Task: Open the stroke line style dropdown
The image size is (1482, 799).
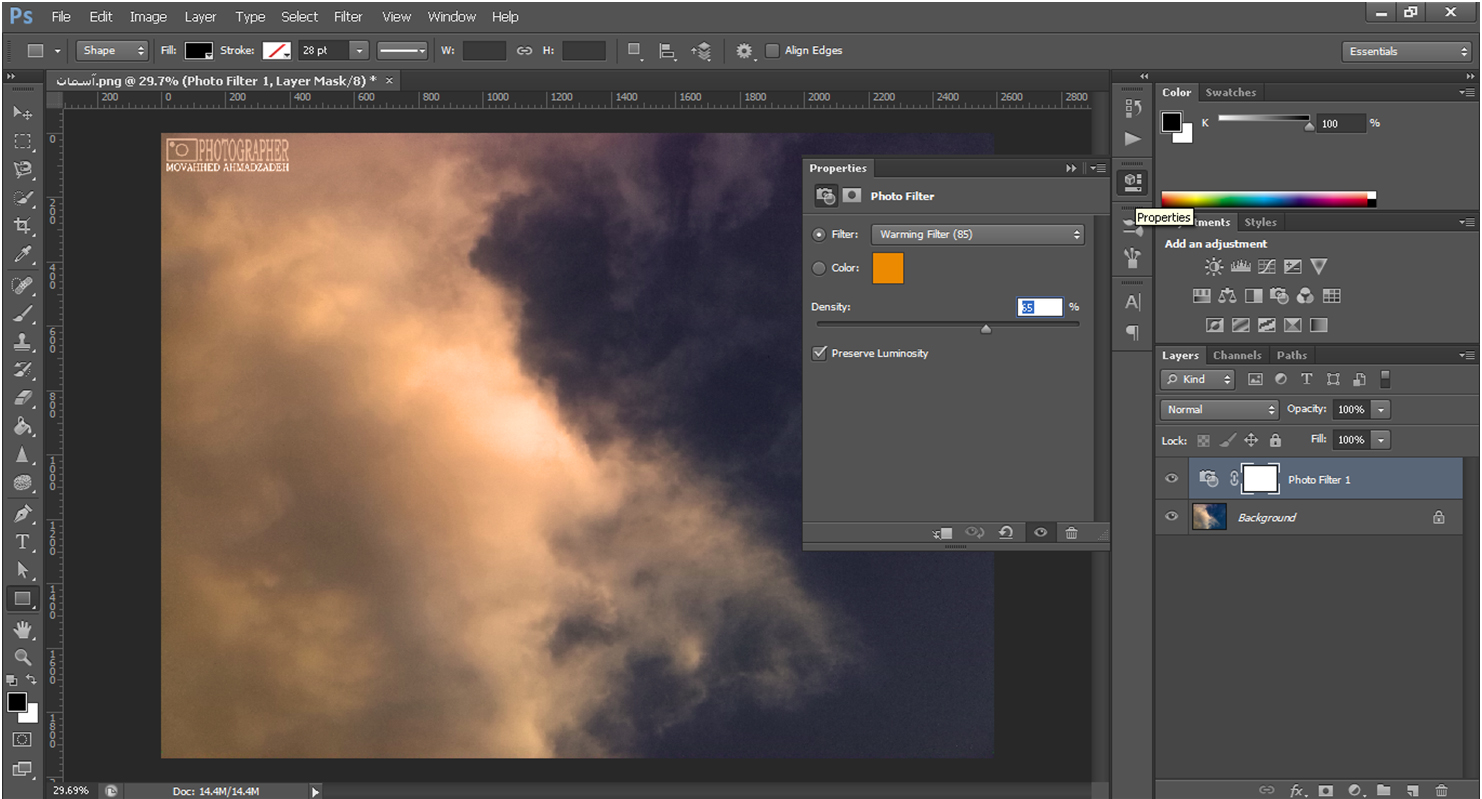Action: [402, 50]
